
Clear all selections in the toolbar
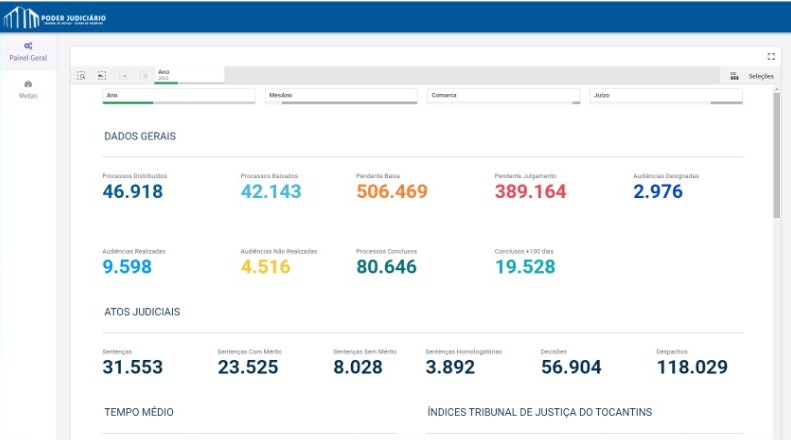pyautogui.click(x=144, y=75)
